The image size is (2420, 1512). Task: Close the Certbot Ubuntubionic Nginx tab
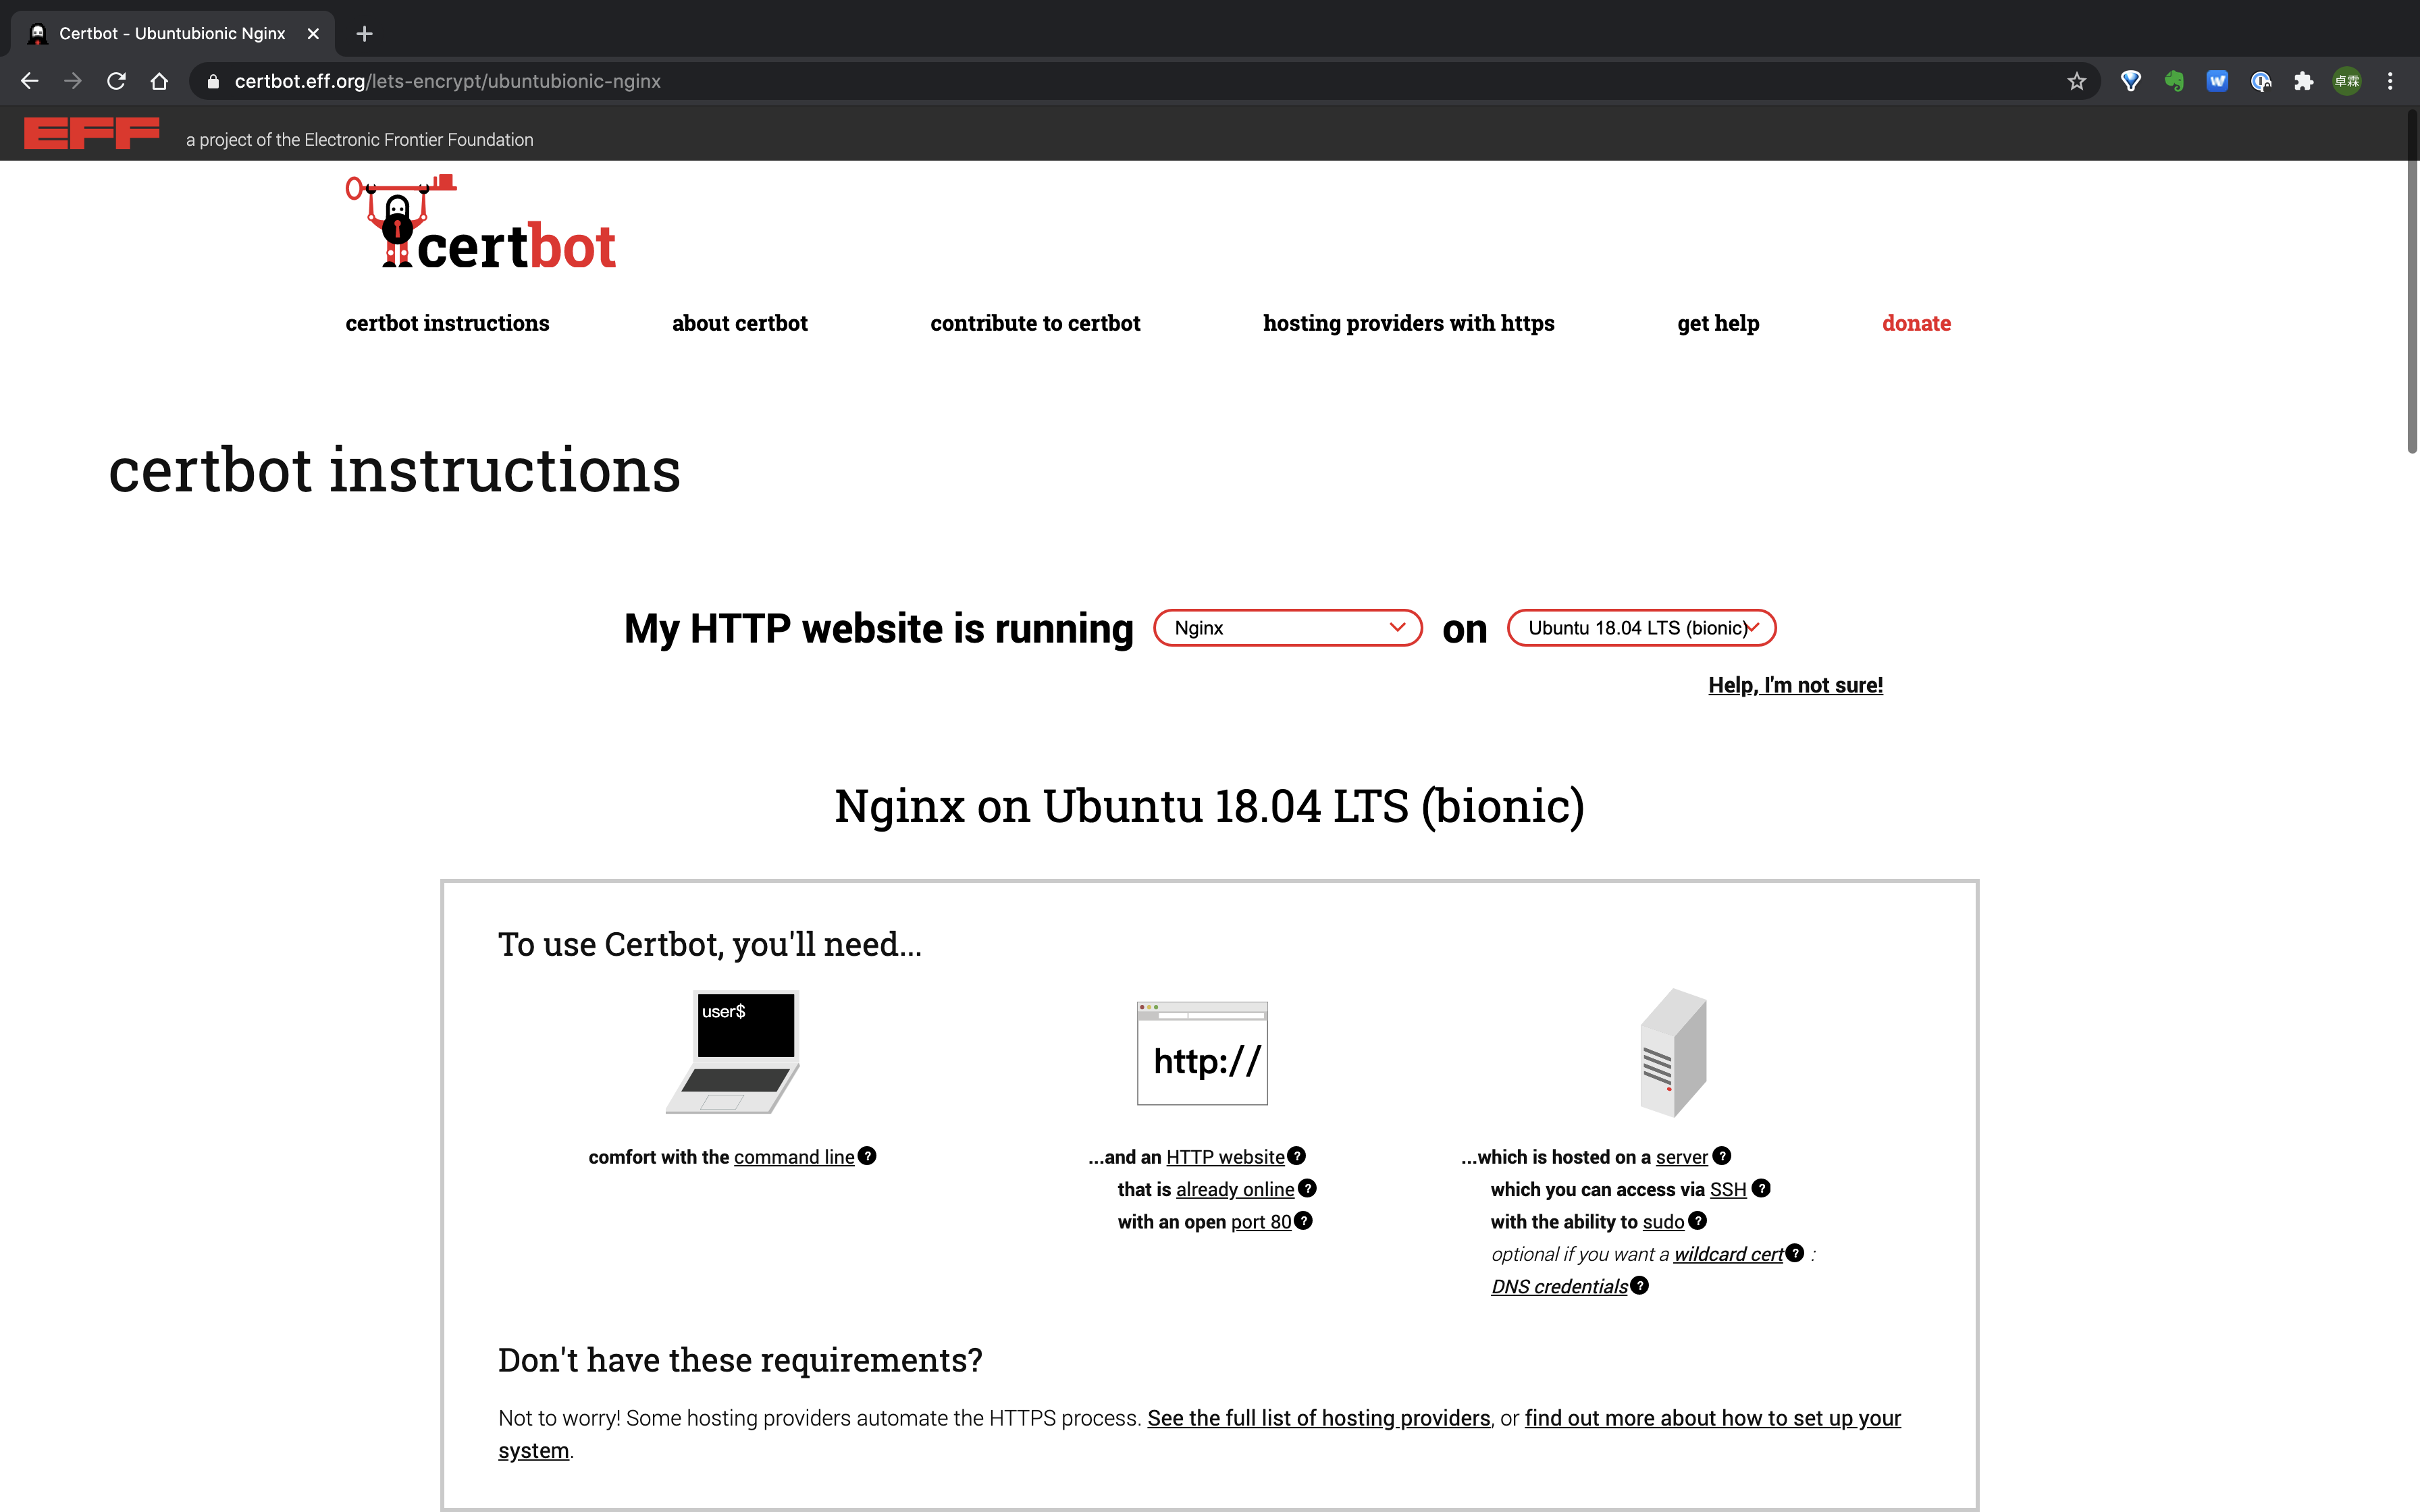(x=313, y=34)
